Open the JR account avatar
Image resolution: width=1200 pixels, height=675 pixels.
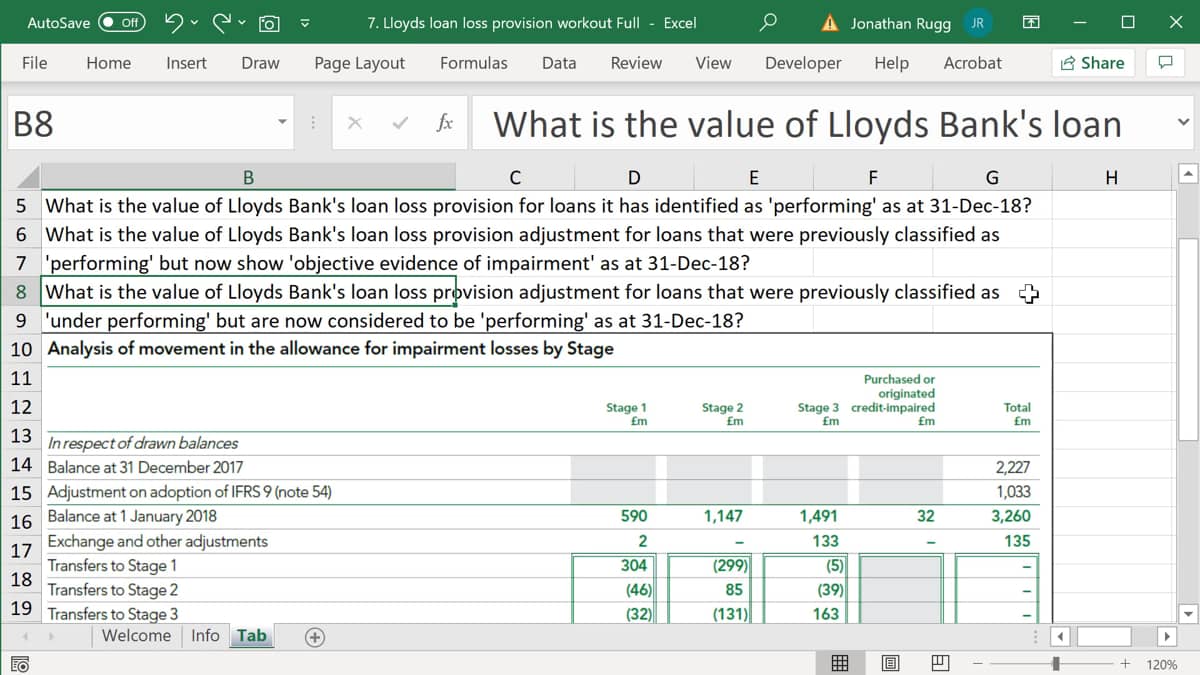977,23
